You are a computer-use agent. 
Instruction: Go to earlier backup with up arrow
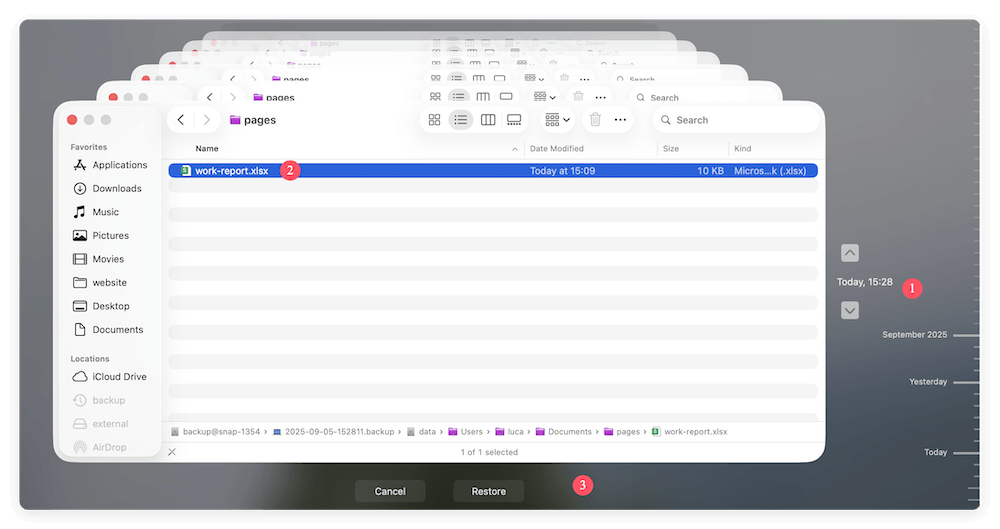[849, 253]
